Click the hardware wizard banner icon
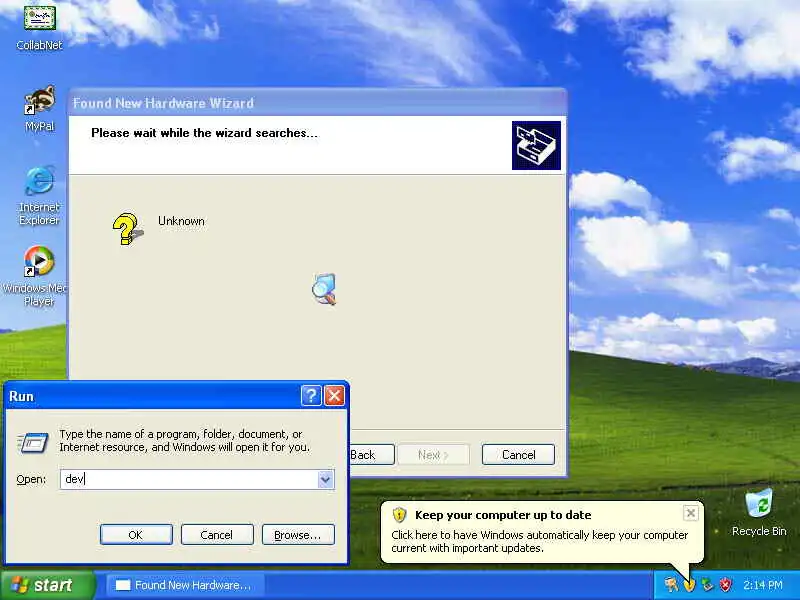 pyautogui.click(x=536, y=145)
